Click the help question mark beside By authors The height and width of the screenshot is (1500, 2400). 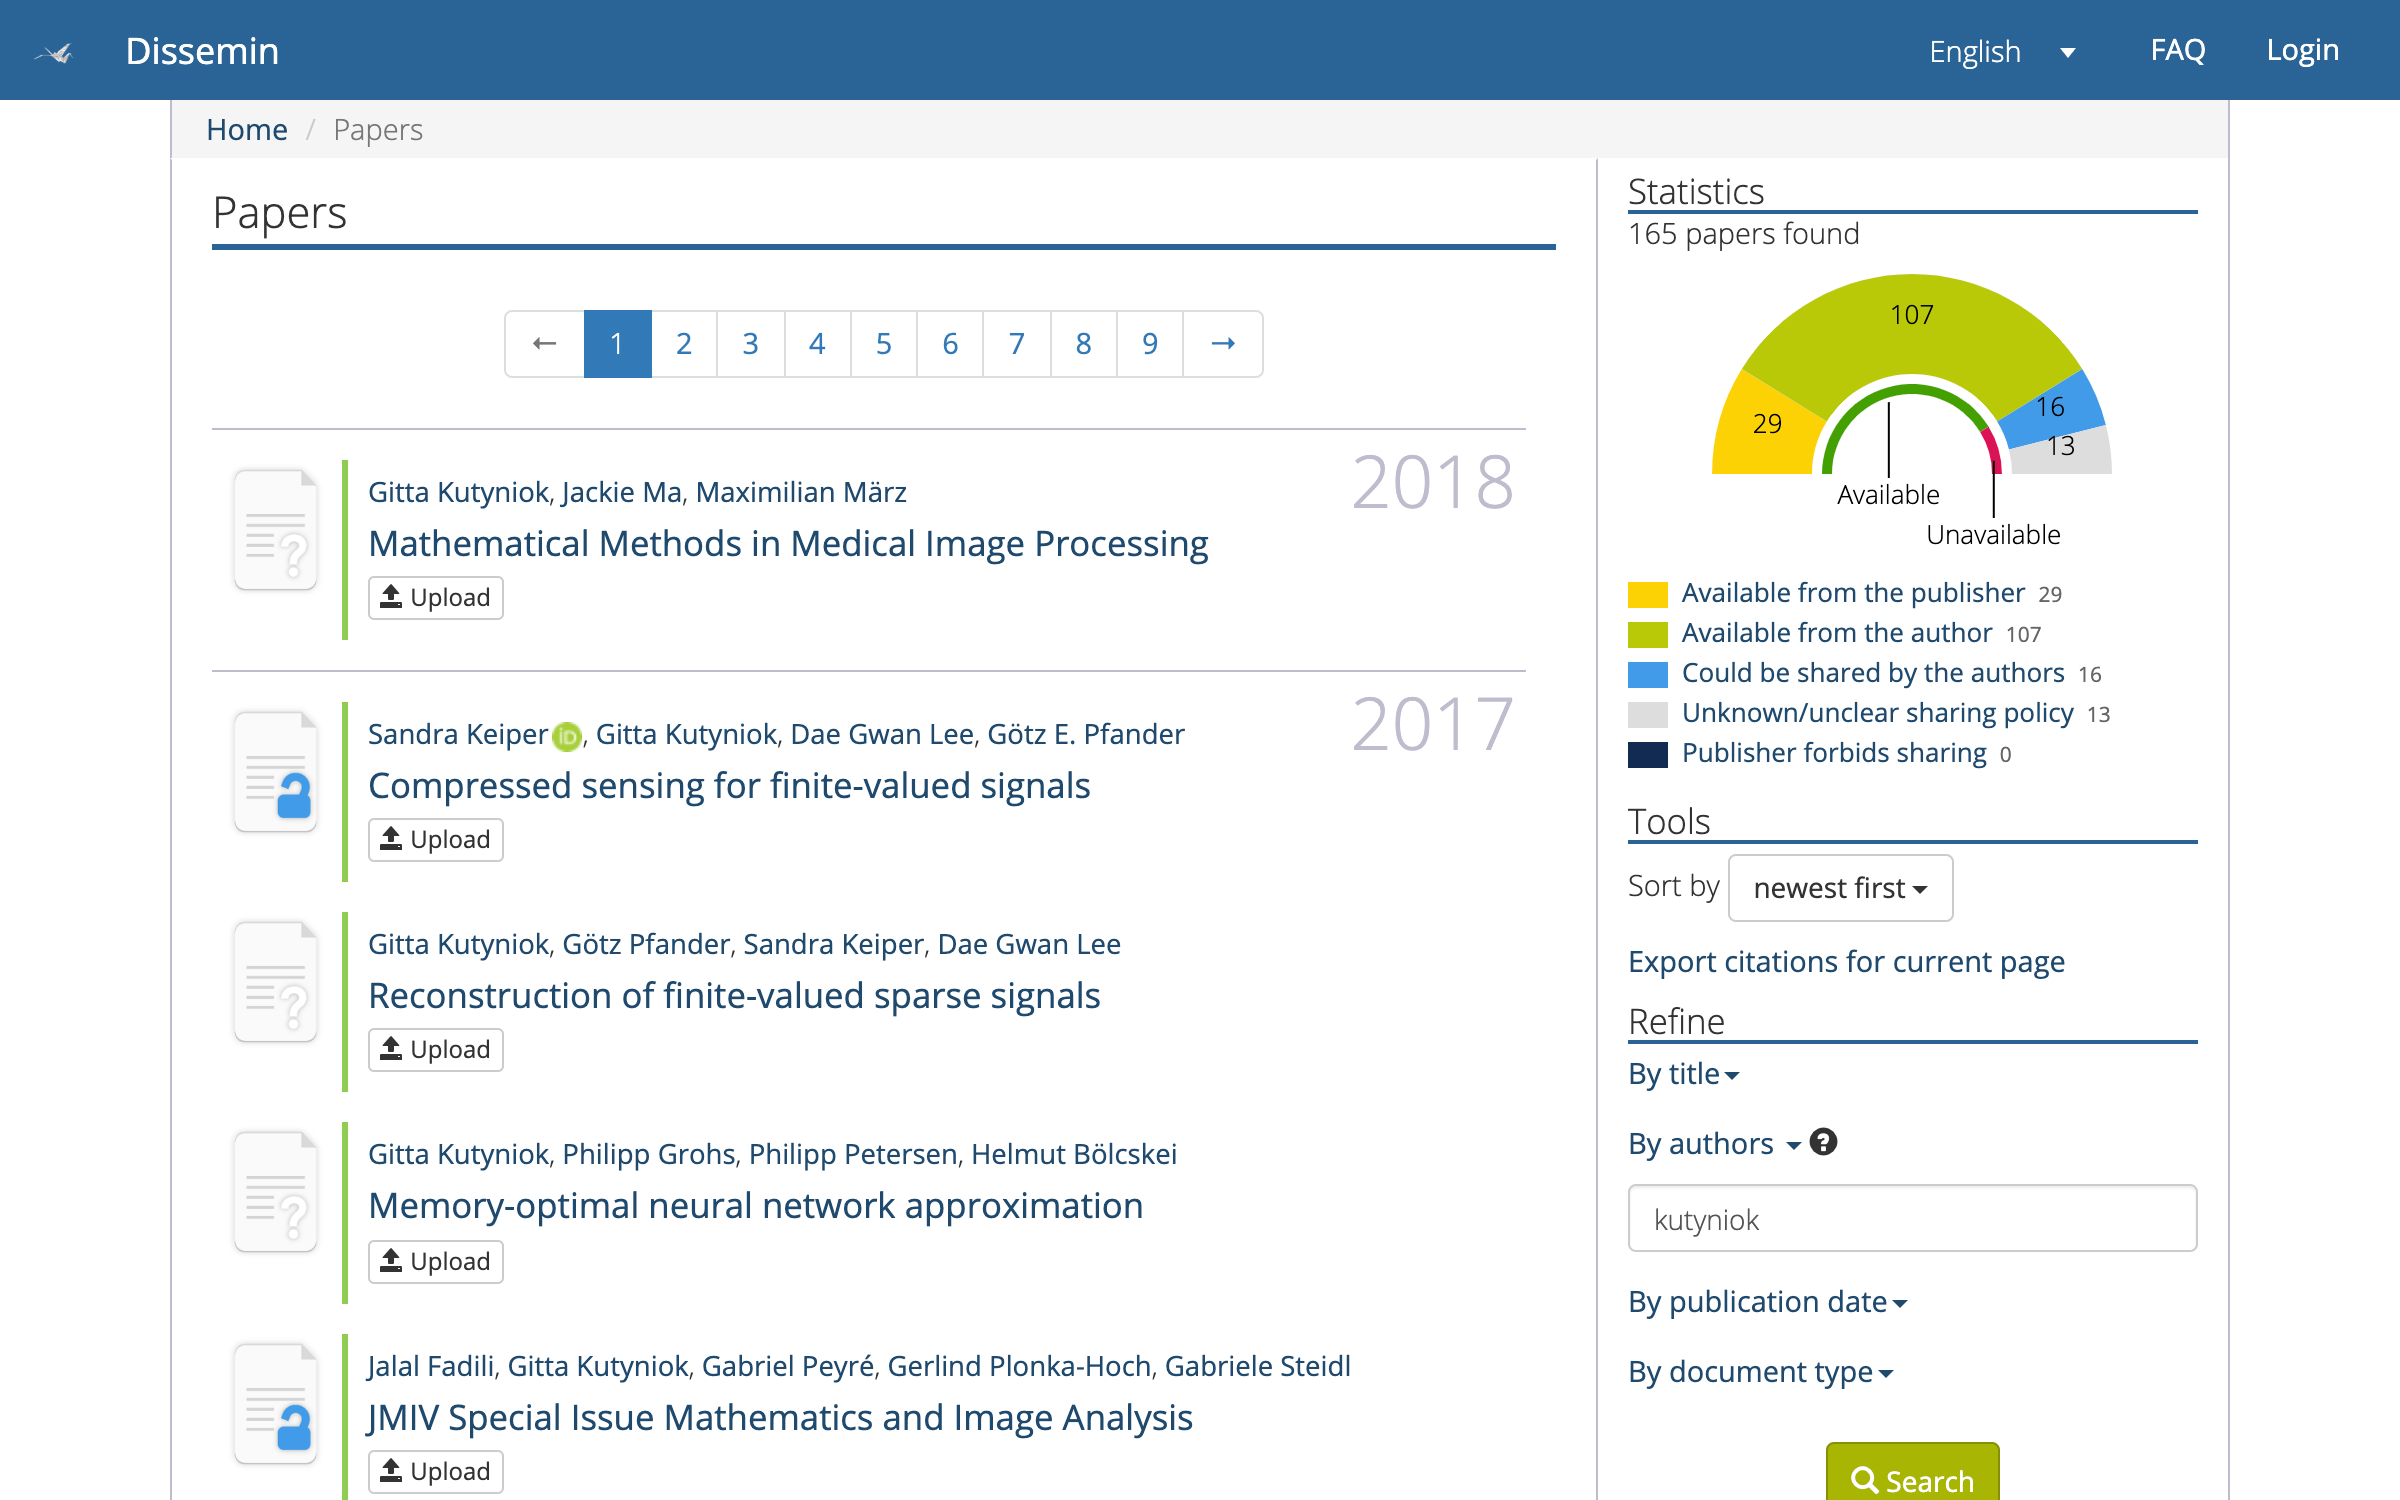coord(1823,1142)
